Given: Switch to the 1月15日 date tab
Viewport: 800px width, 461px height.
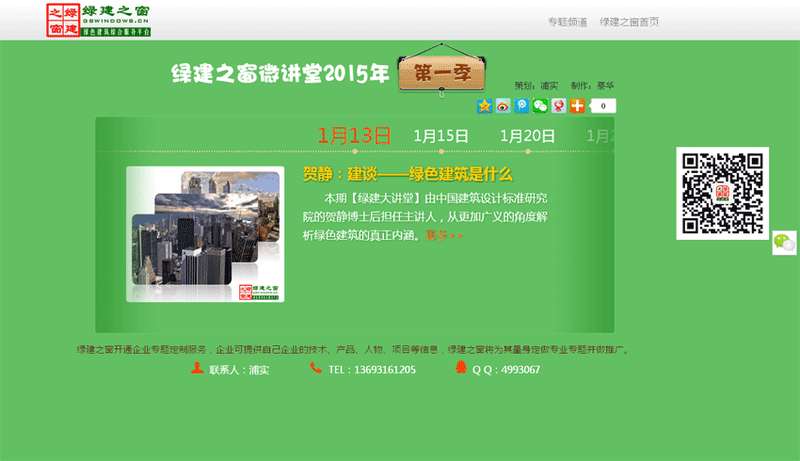Looking at the screenshot, I should tap(441, 135).
